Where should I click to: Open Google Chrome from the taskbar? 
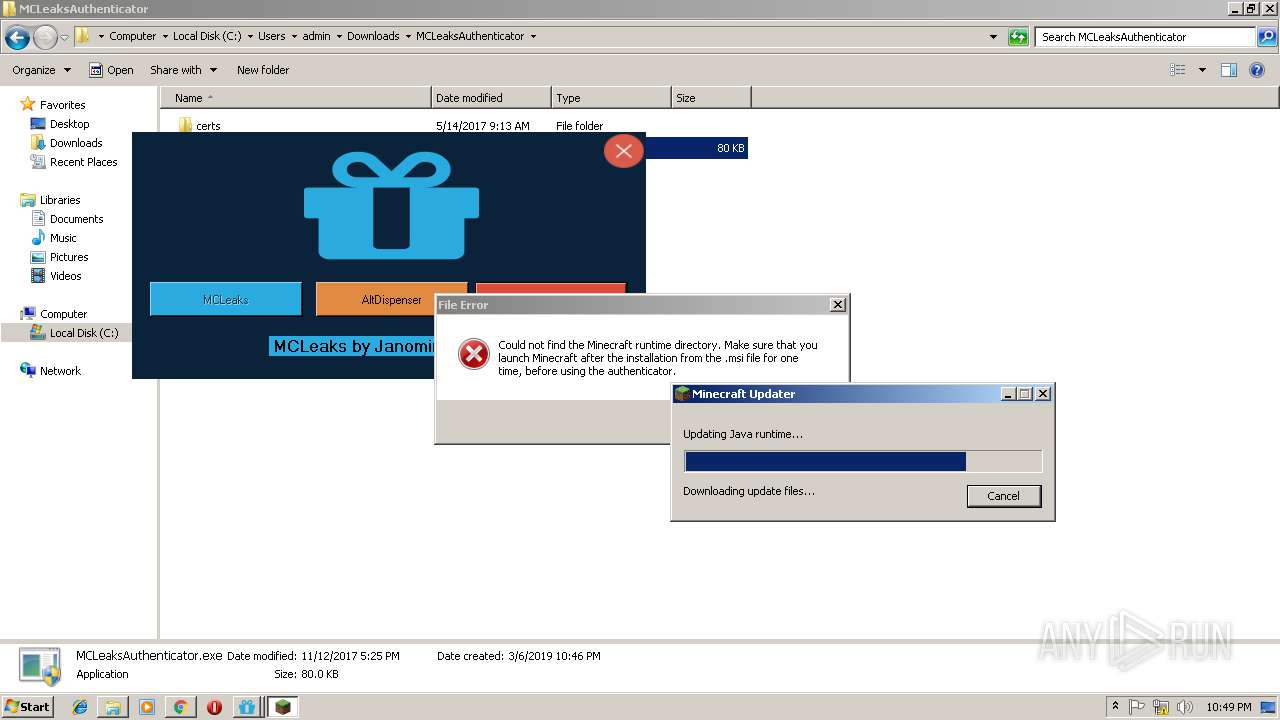click(180, 707)
